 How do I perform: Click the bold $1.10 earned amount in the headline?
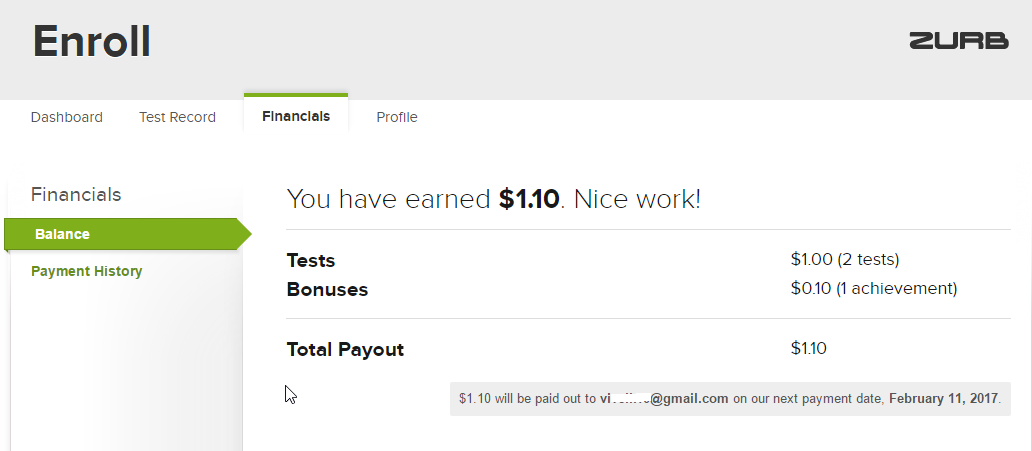tap(529, 199)
